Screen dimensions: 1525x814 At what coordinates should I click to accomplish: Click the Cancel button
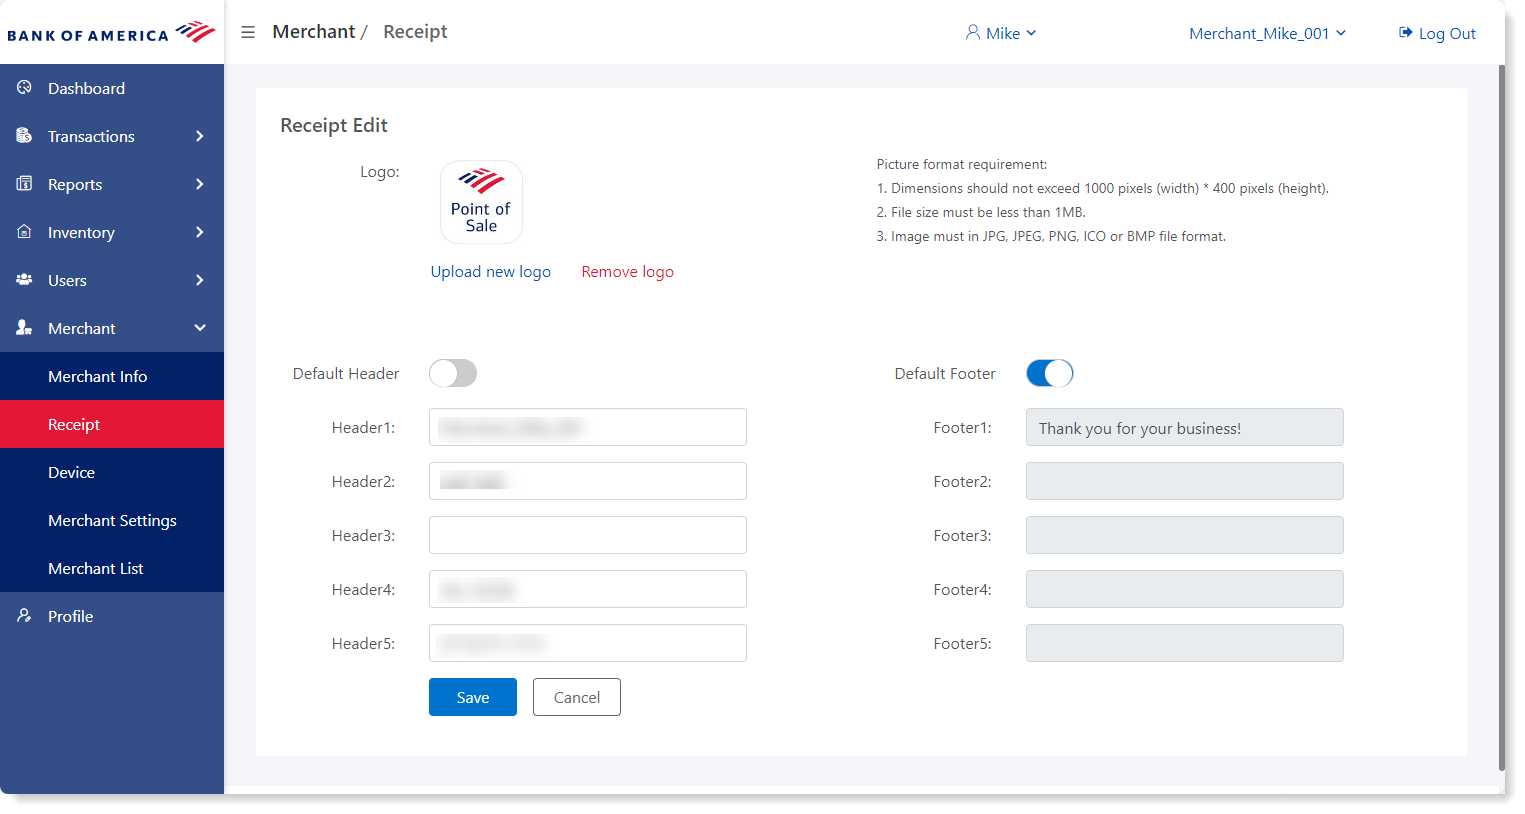(x=577, y=697)
